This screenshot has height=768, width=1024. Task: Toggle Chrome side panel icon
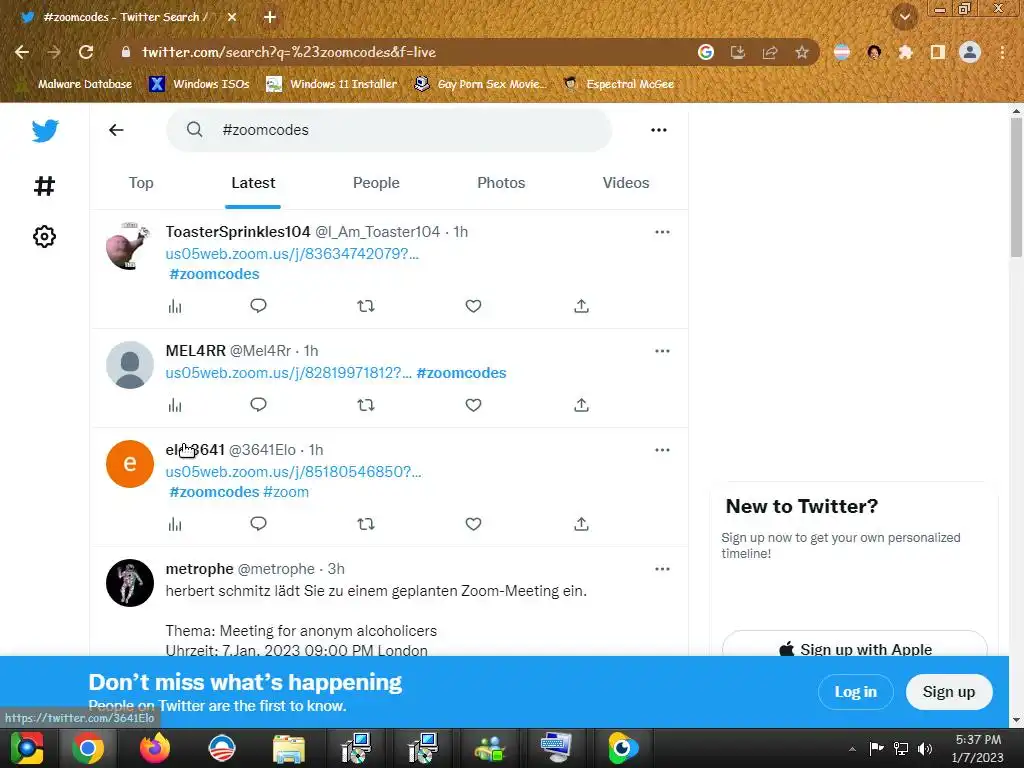click(x=938, y=52)
